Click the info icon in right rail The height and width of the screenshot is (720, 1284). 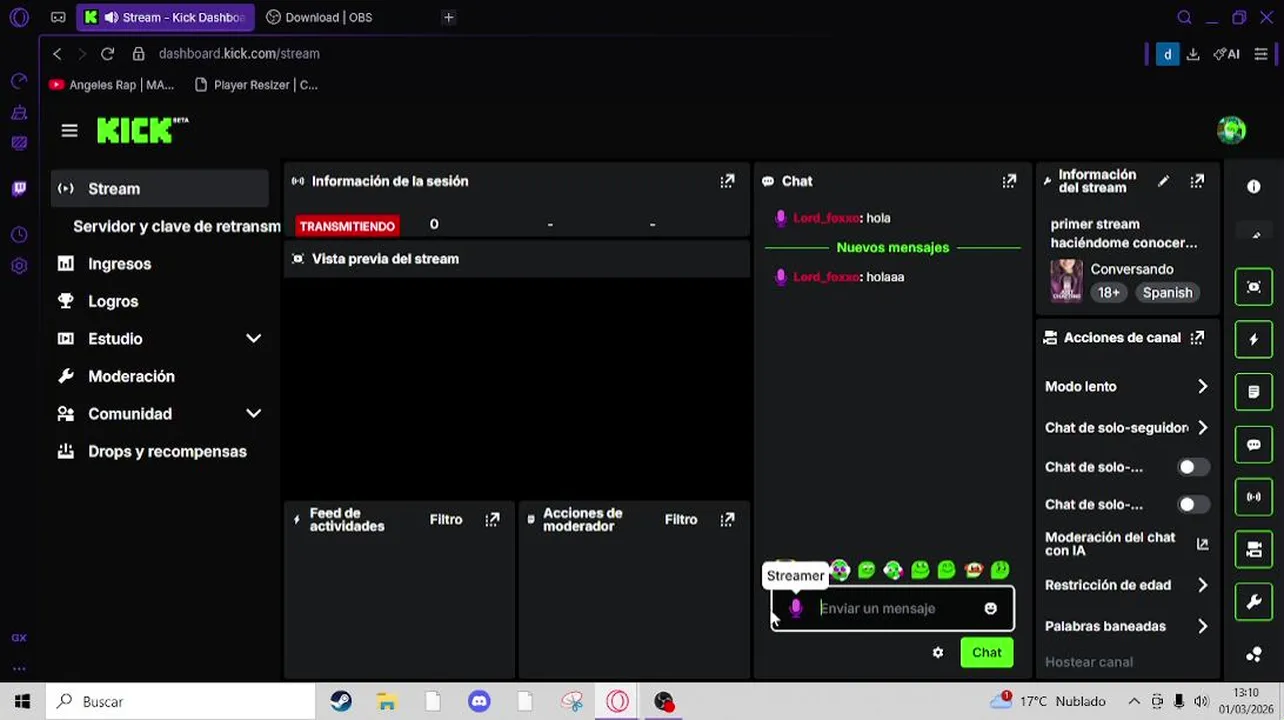[1254, 187]
